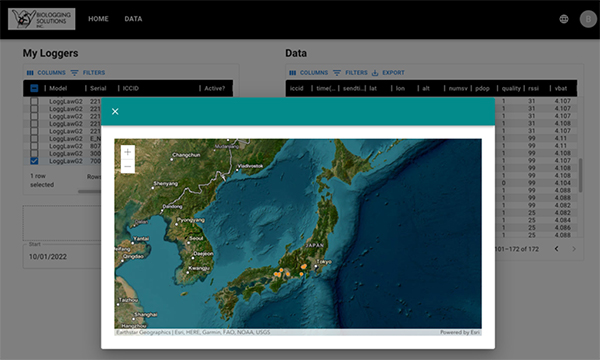The image size is (600, 360).
Task: Click the 'Powered by Esri' attribution link
Action: [460, 332]
